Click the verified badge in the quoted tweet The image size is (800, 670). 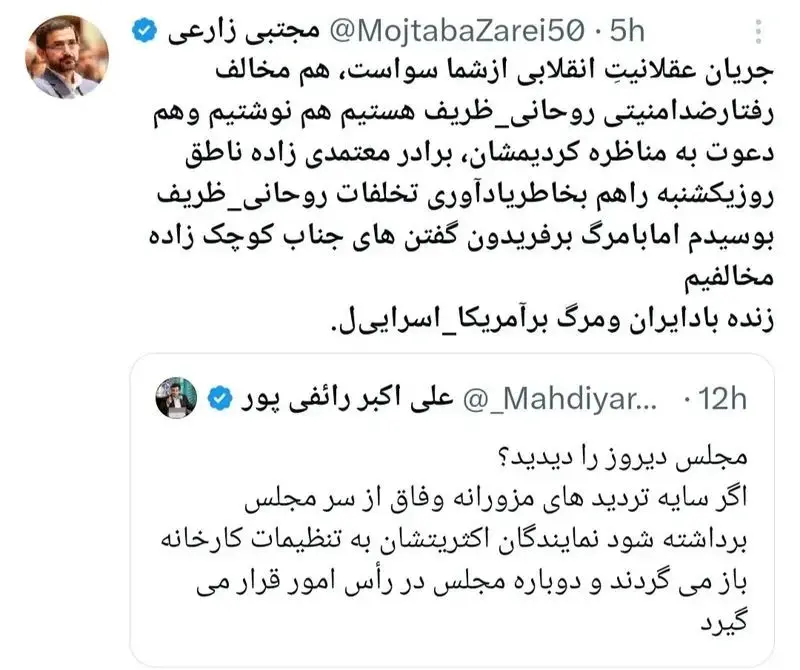pyautogui.click(x=220, y=399)
